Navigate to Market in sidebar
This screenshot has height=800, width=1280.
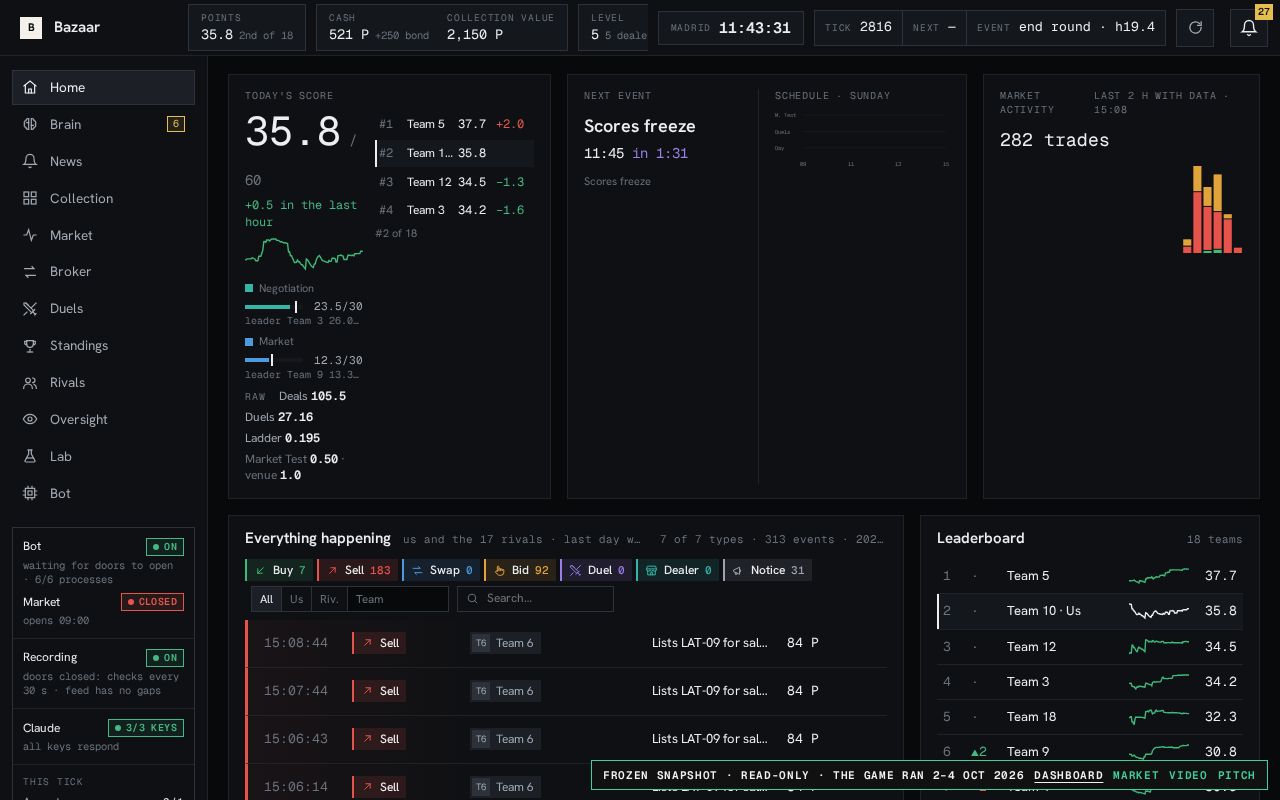(103, 235)
